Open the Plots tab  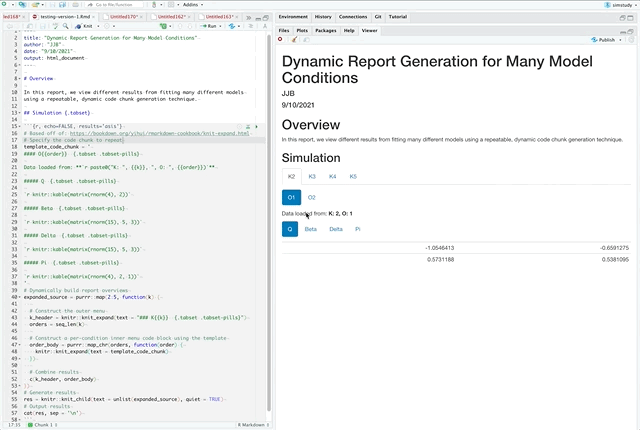click(x=302, y=31)
